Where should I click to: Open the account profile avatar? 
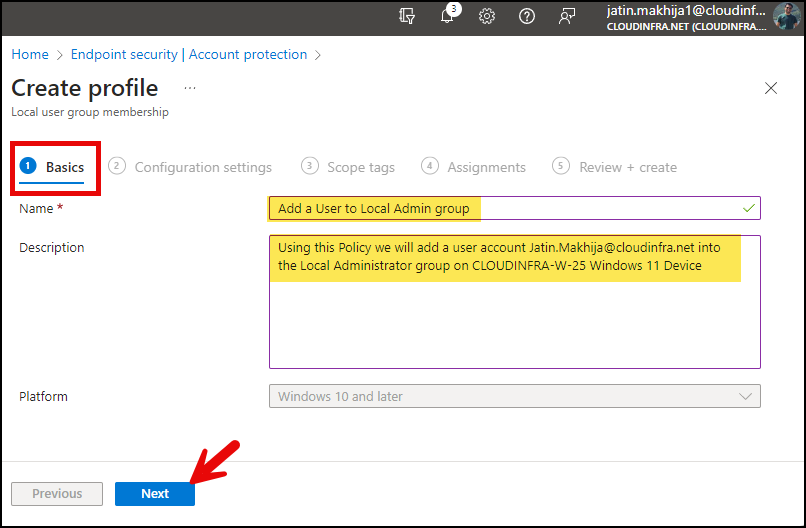pos(786,16)
